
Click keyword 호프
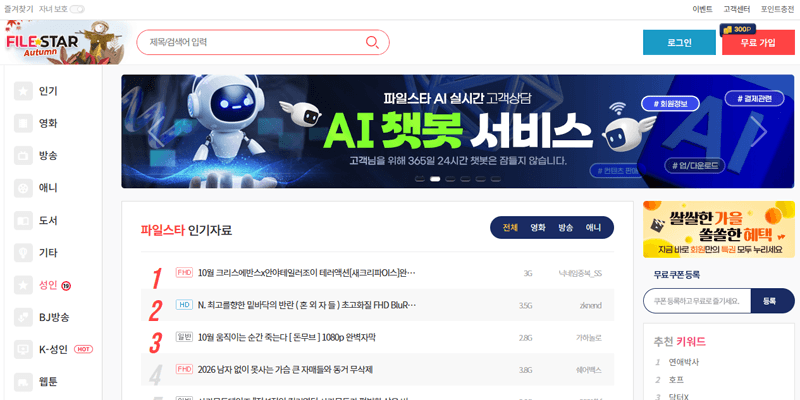tap(676, 380)
